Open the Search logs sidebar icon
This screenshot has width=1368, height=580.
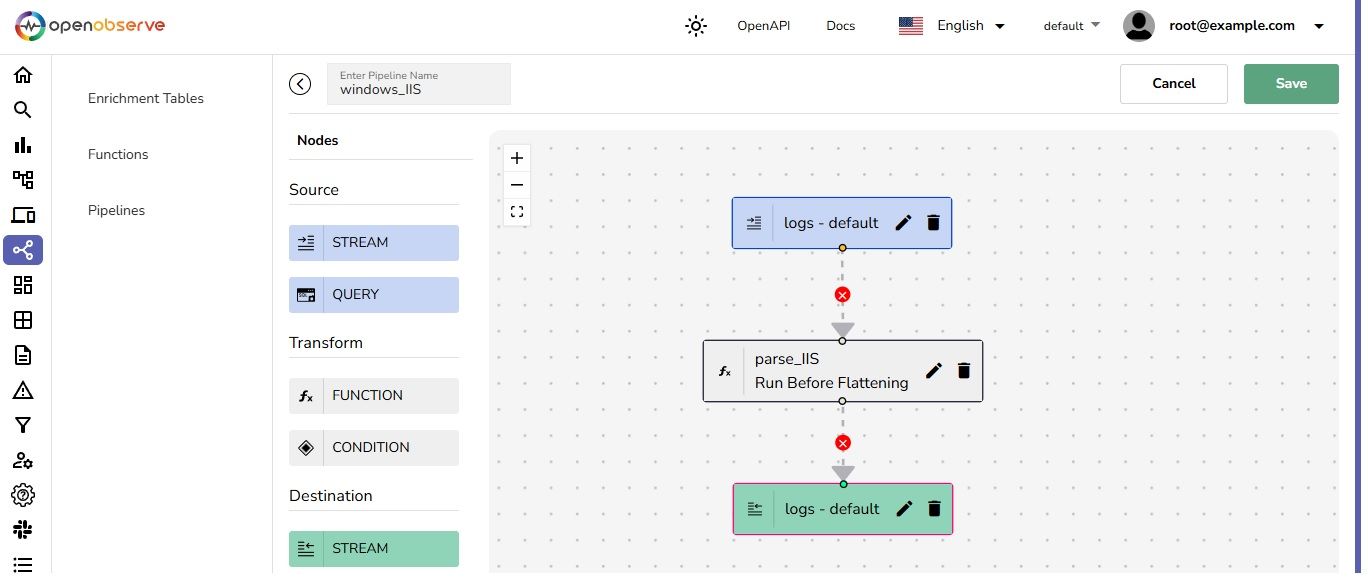click(x=23, y=110)
